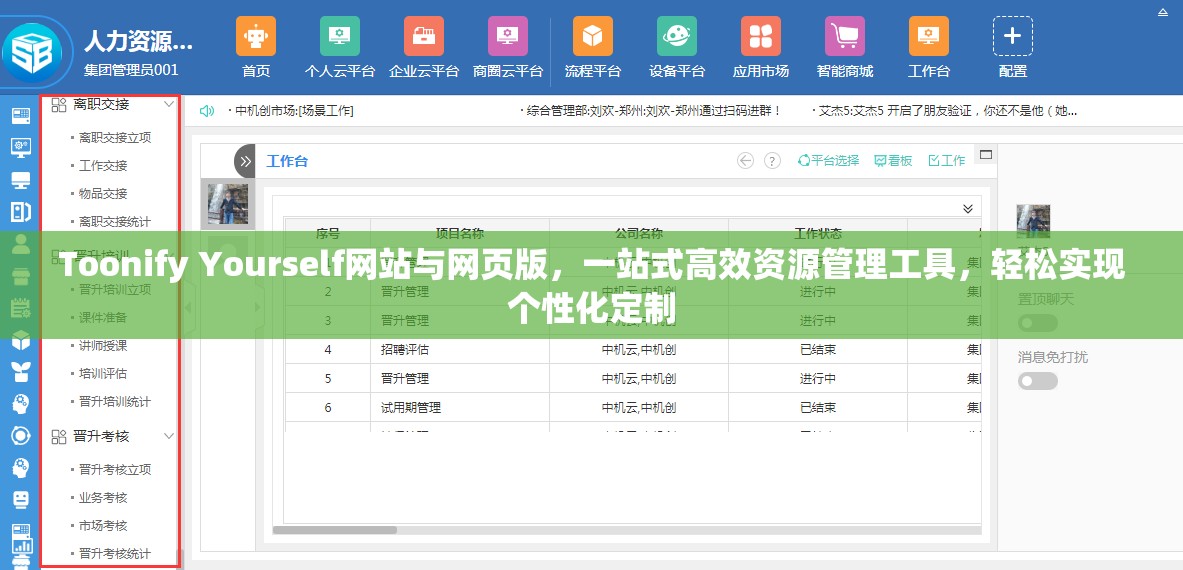The image size is (1183, 570).
Task: Select 业务考核 menu entry
Action: pos(103,498)
